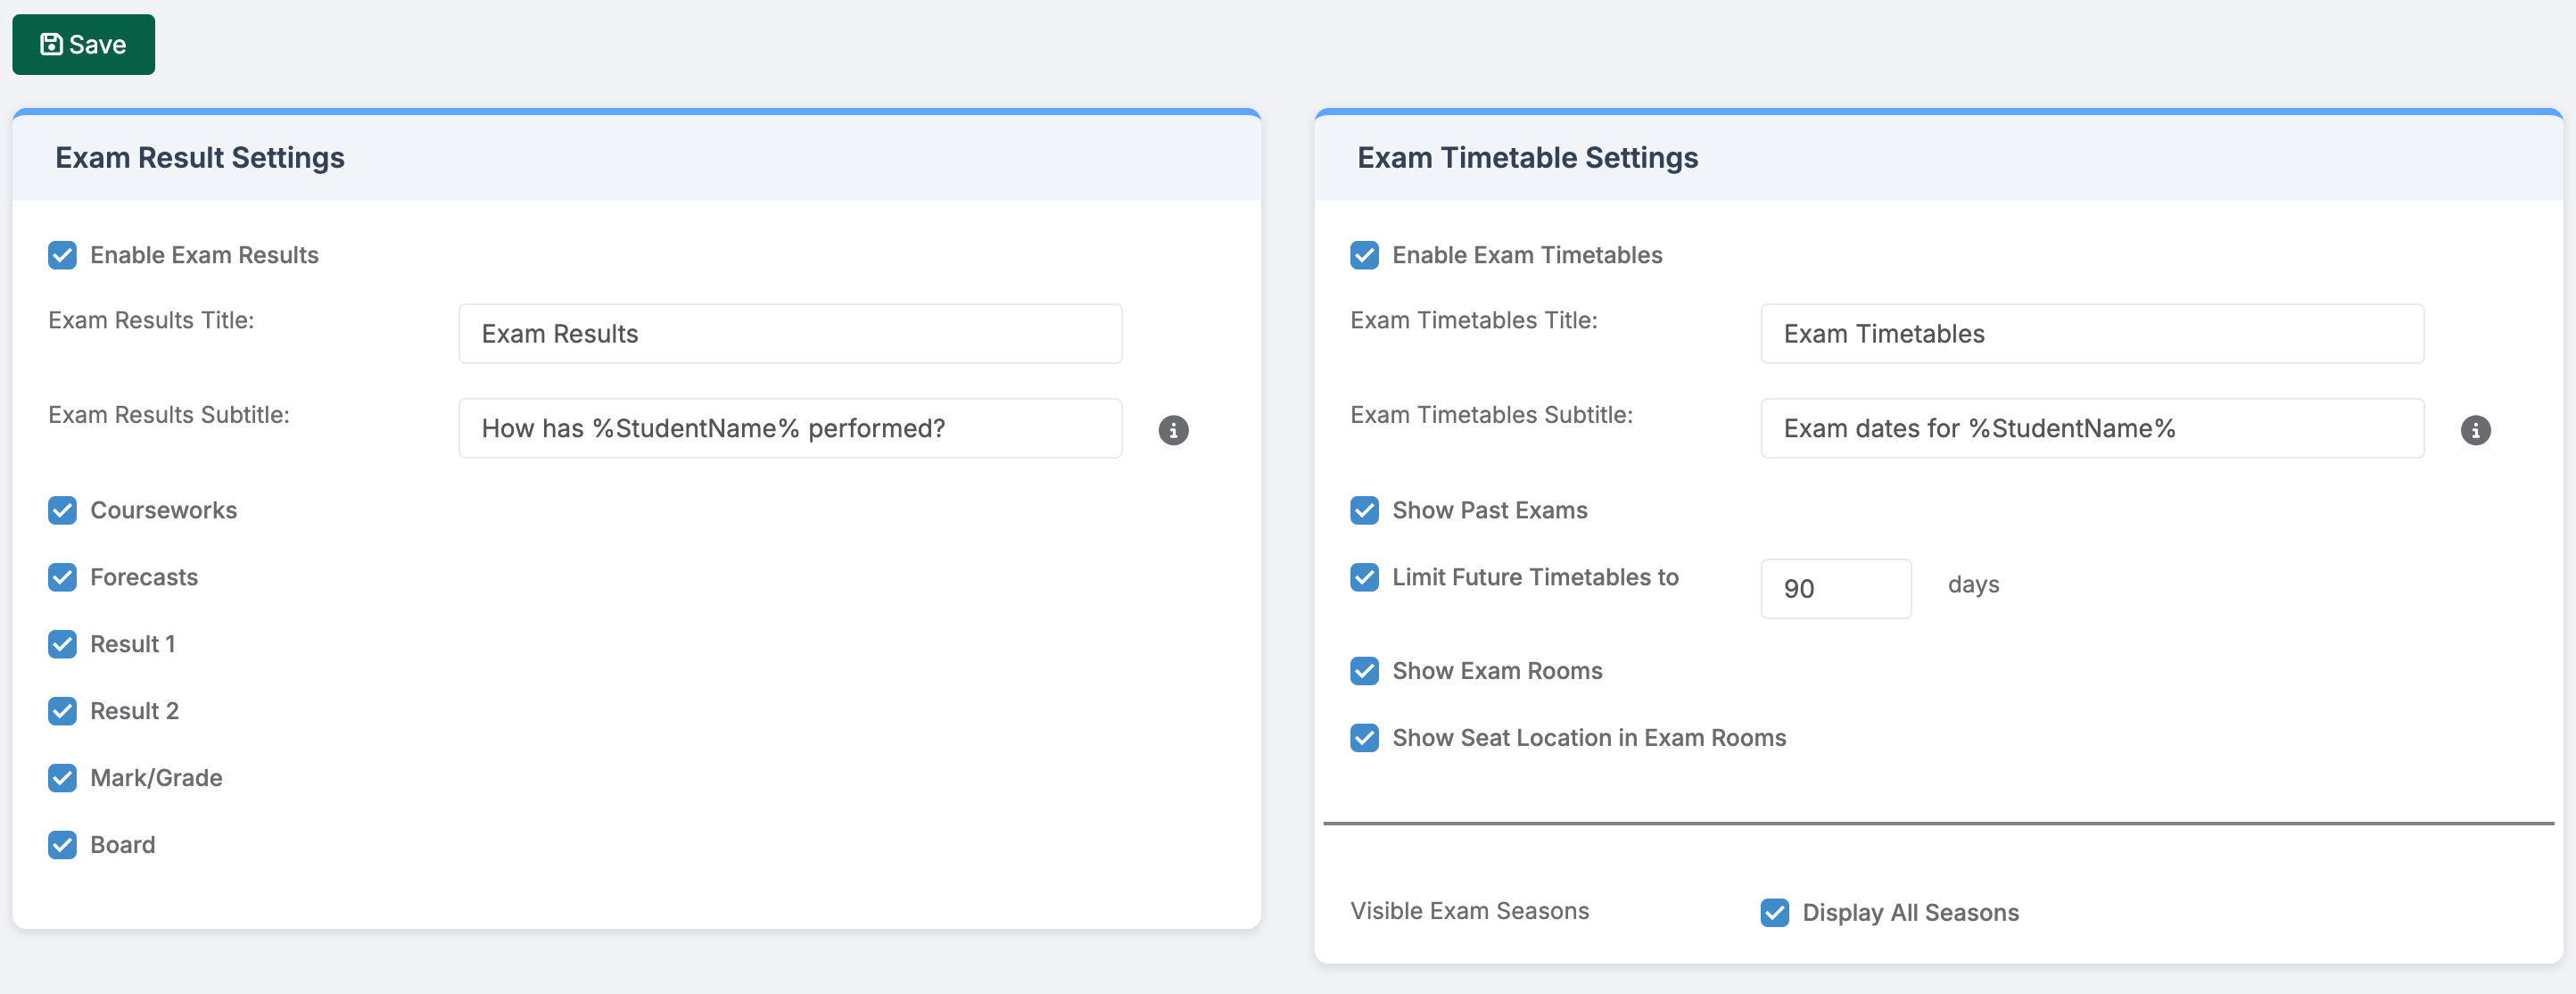Toggle Display All Seasons checkbox

click(x=1774, y=912)
